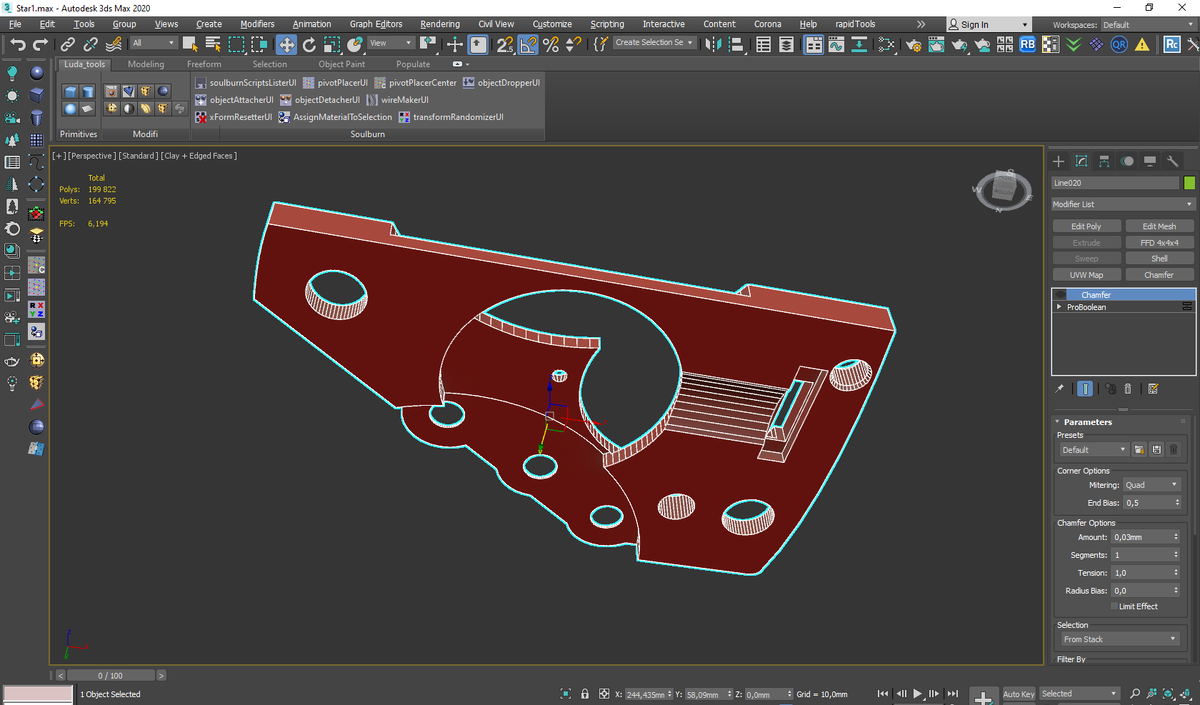1200x705 pixels.
Task: Activate the Select and Link tool
Action: pos(67,44)
